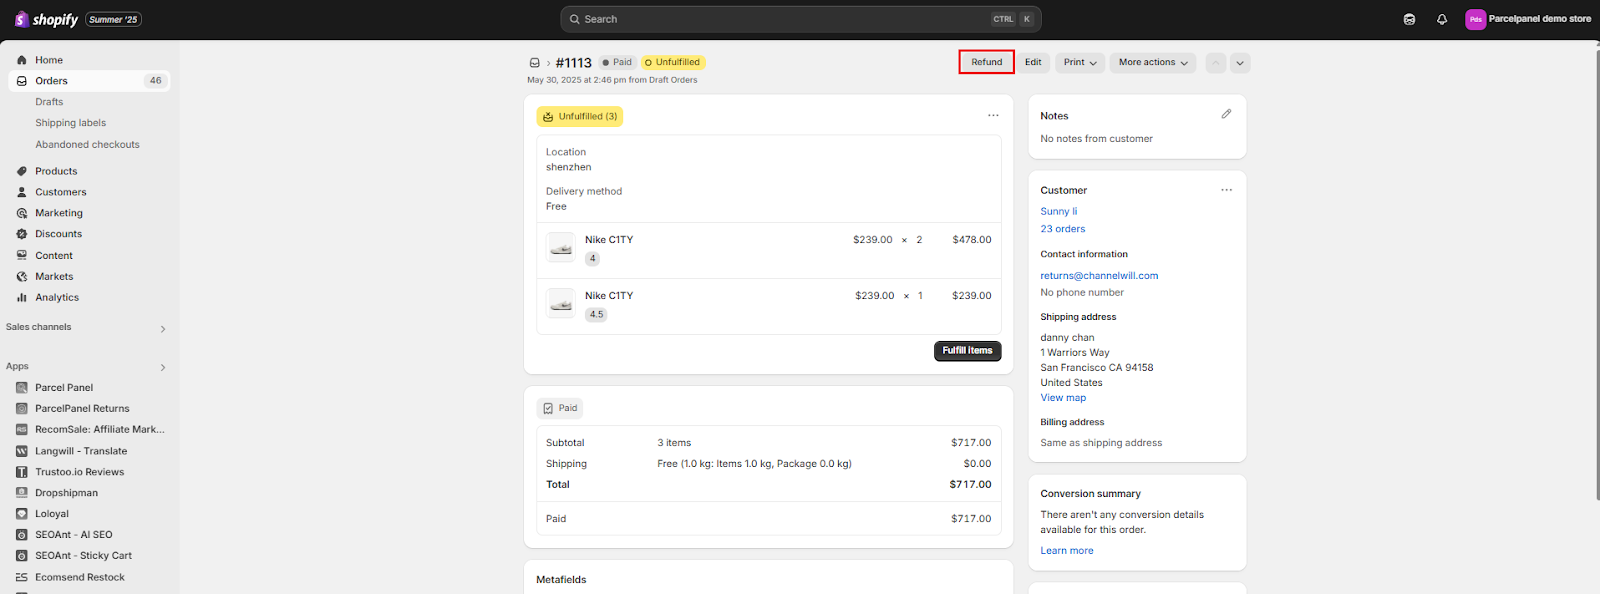Click the Ecomsend Restock app icon
Image resolution: width=1600 pixels, height=594 pixels.
(x=22, y=578)
